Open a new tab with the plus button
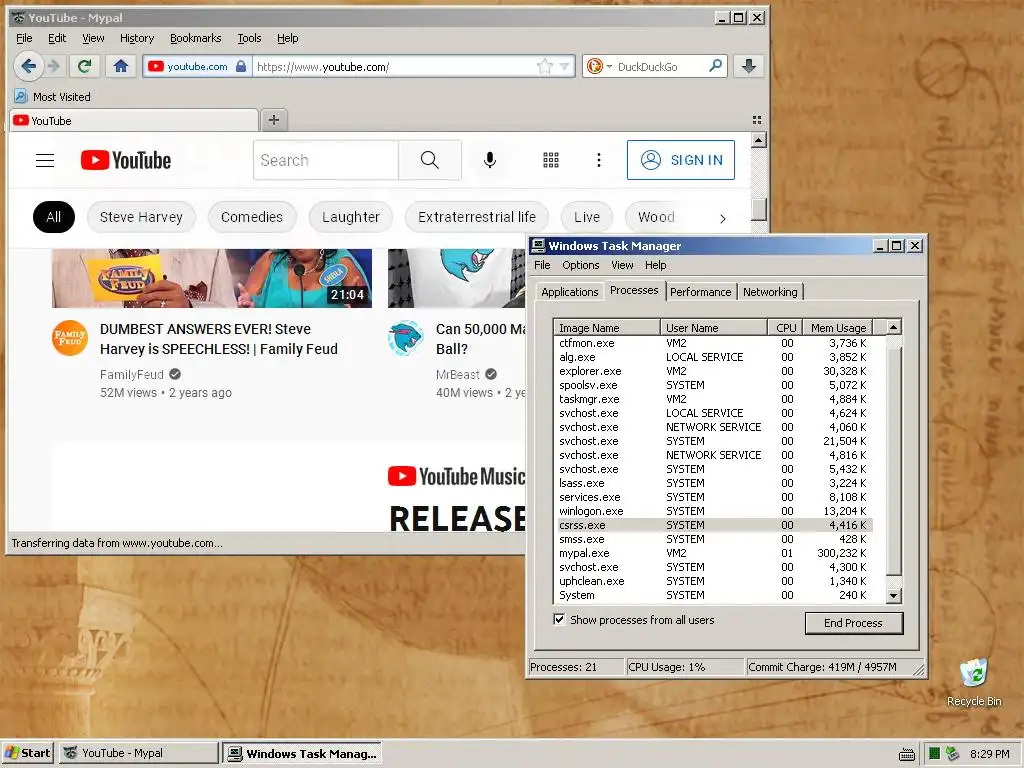 [274, 120]
